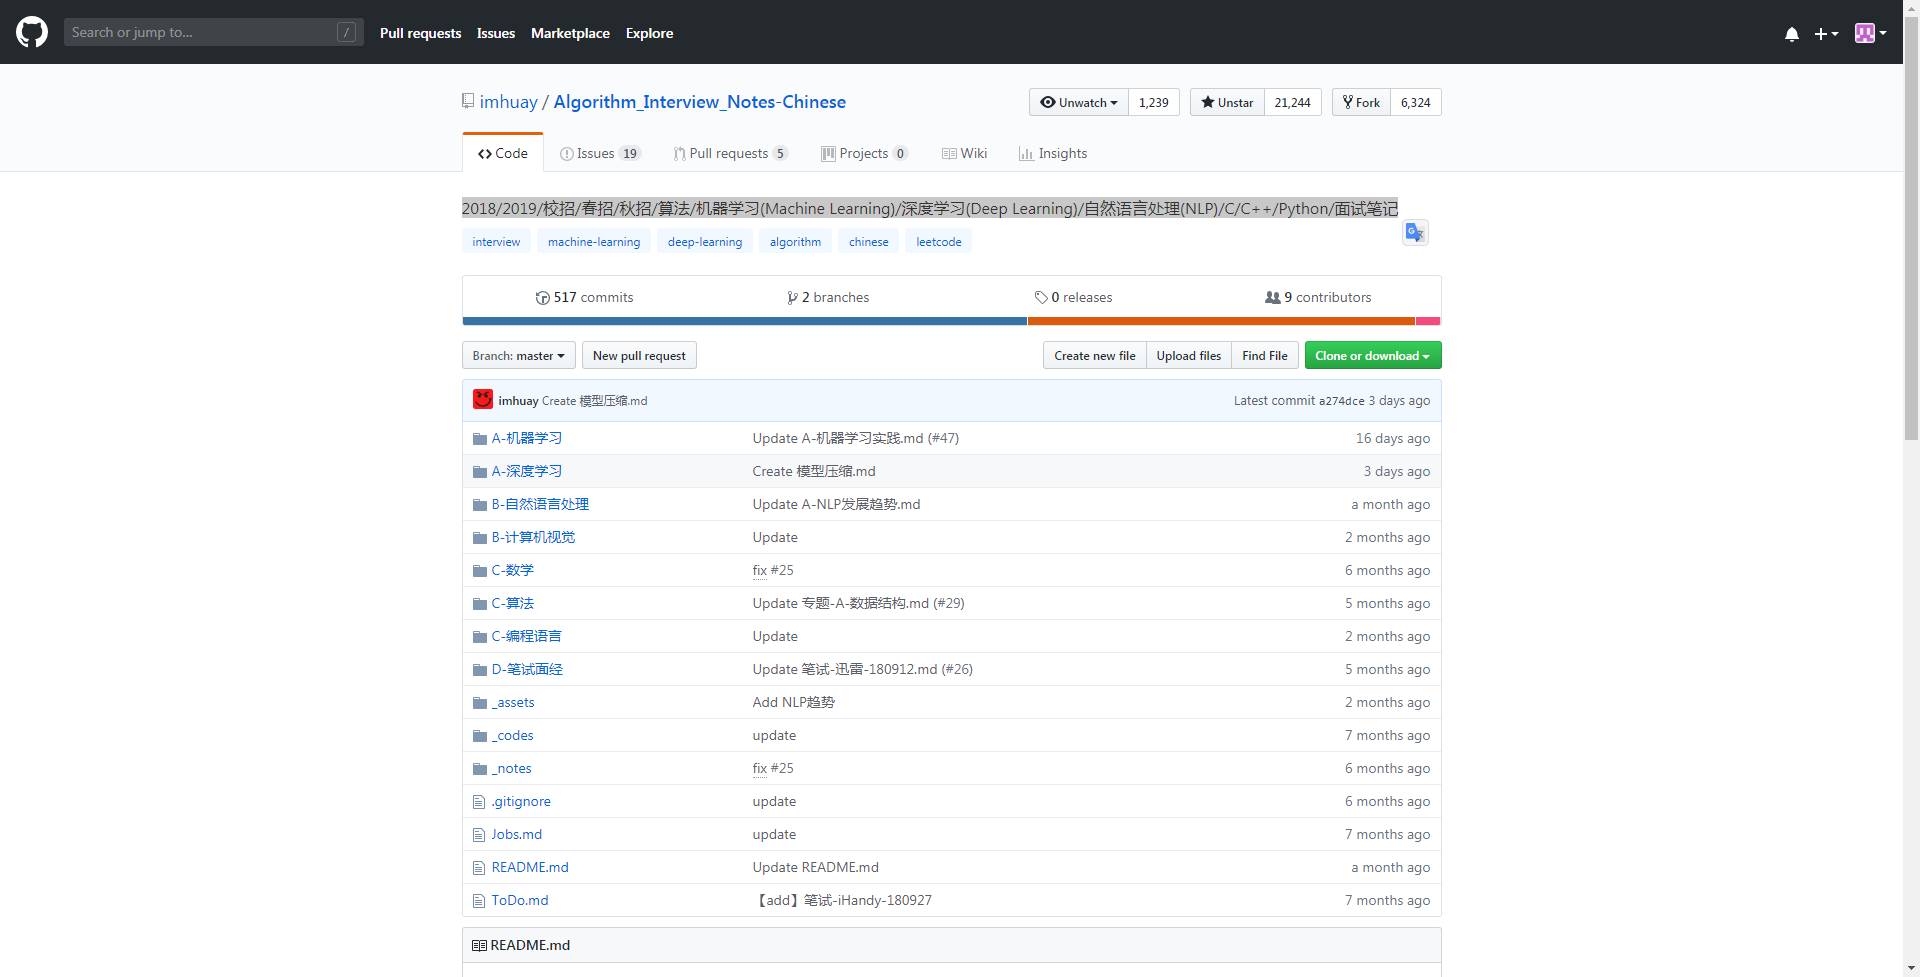This screenshot has height=977, width=1920.
Task: Click New pull request button
Action: 639,356
